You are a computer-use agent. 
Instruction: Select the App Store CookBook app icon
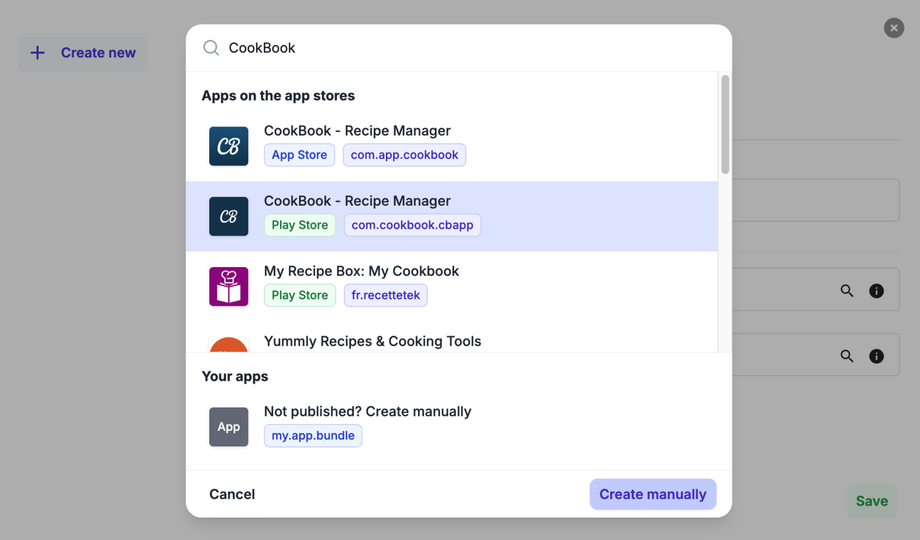pos(228,146)
